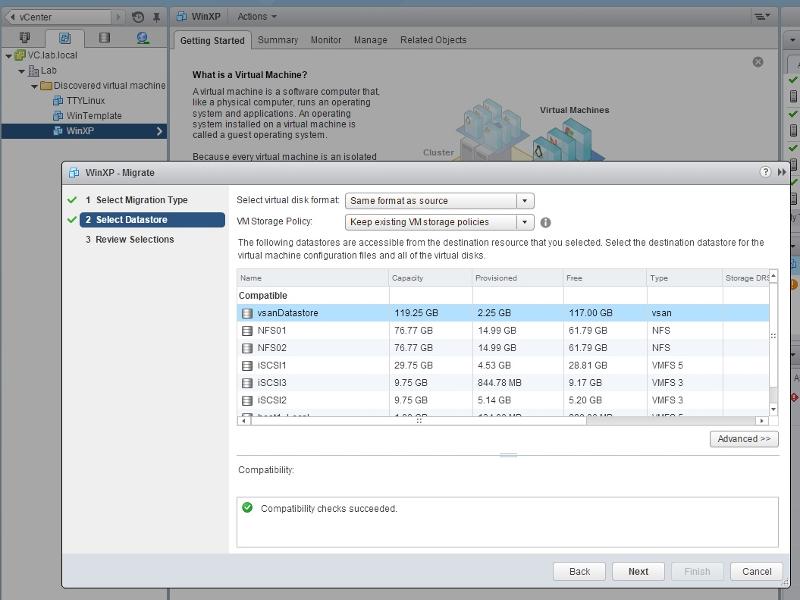Select the NFS02 datastore row
Viewport: 800px width, 600px height.
pyautogui.click(x=503, y=348)
